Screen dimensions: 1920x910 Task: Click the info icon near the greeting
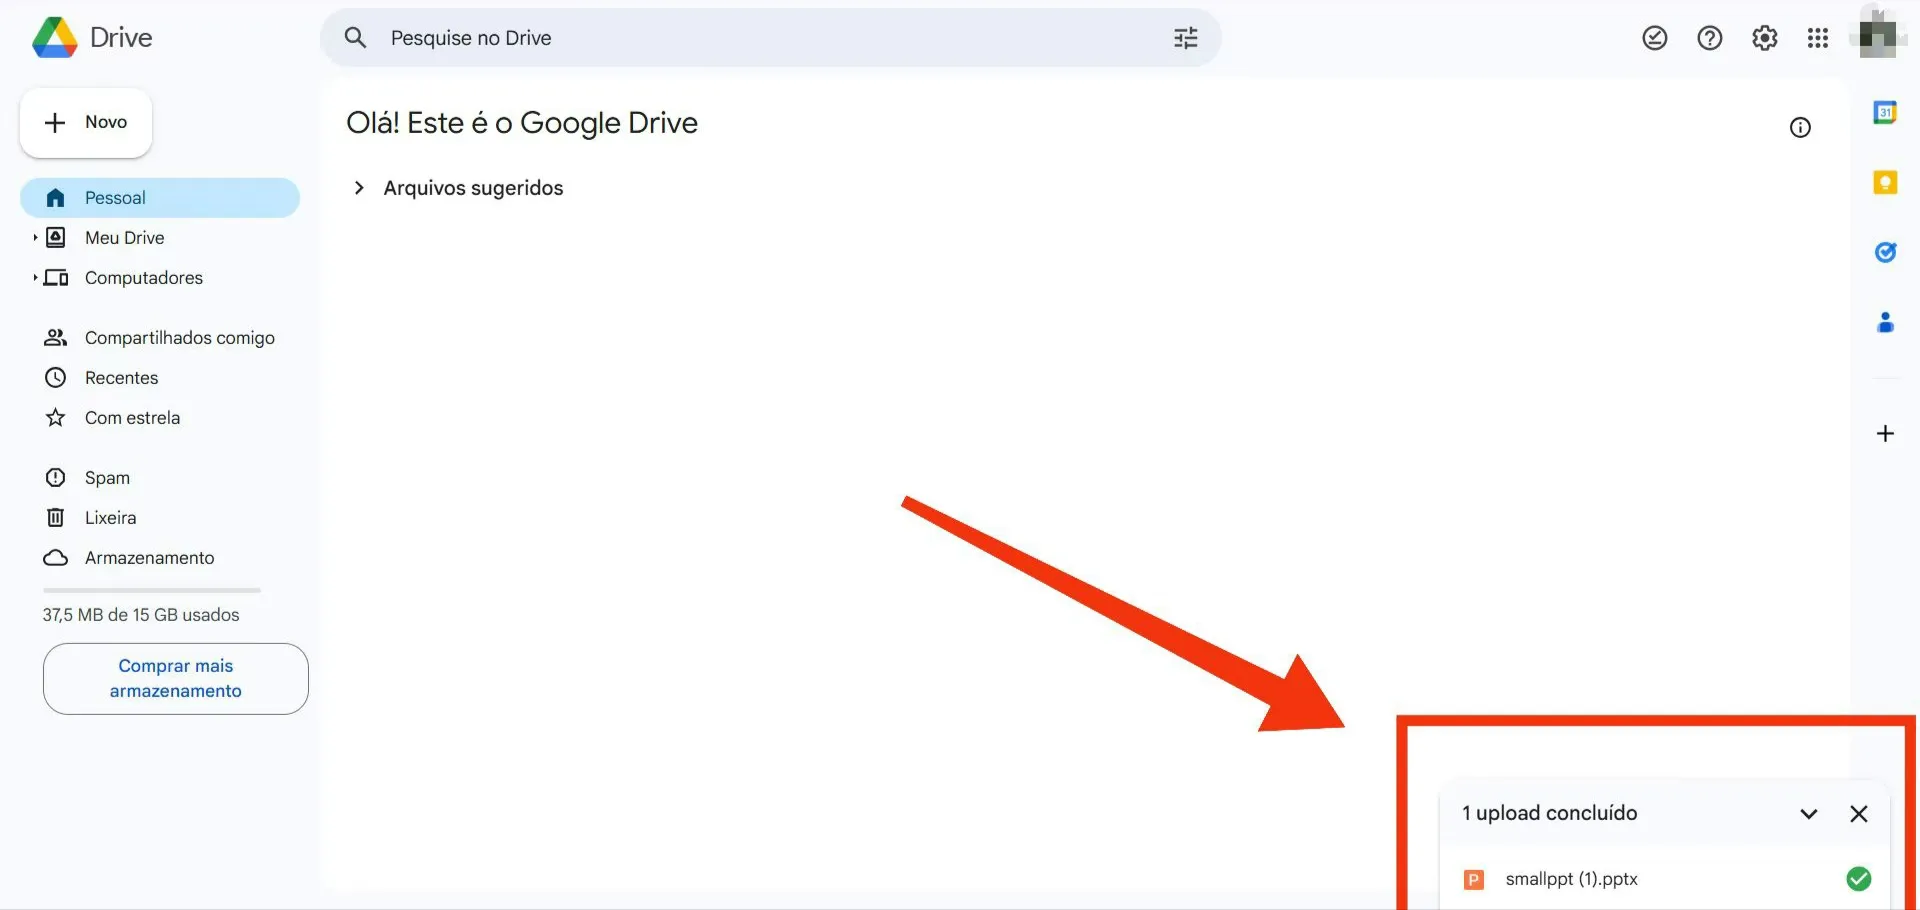pyautogui.click(x=1800, y=127)
